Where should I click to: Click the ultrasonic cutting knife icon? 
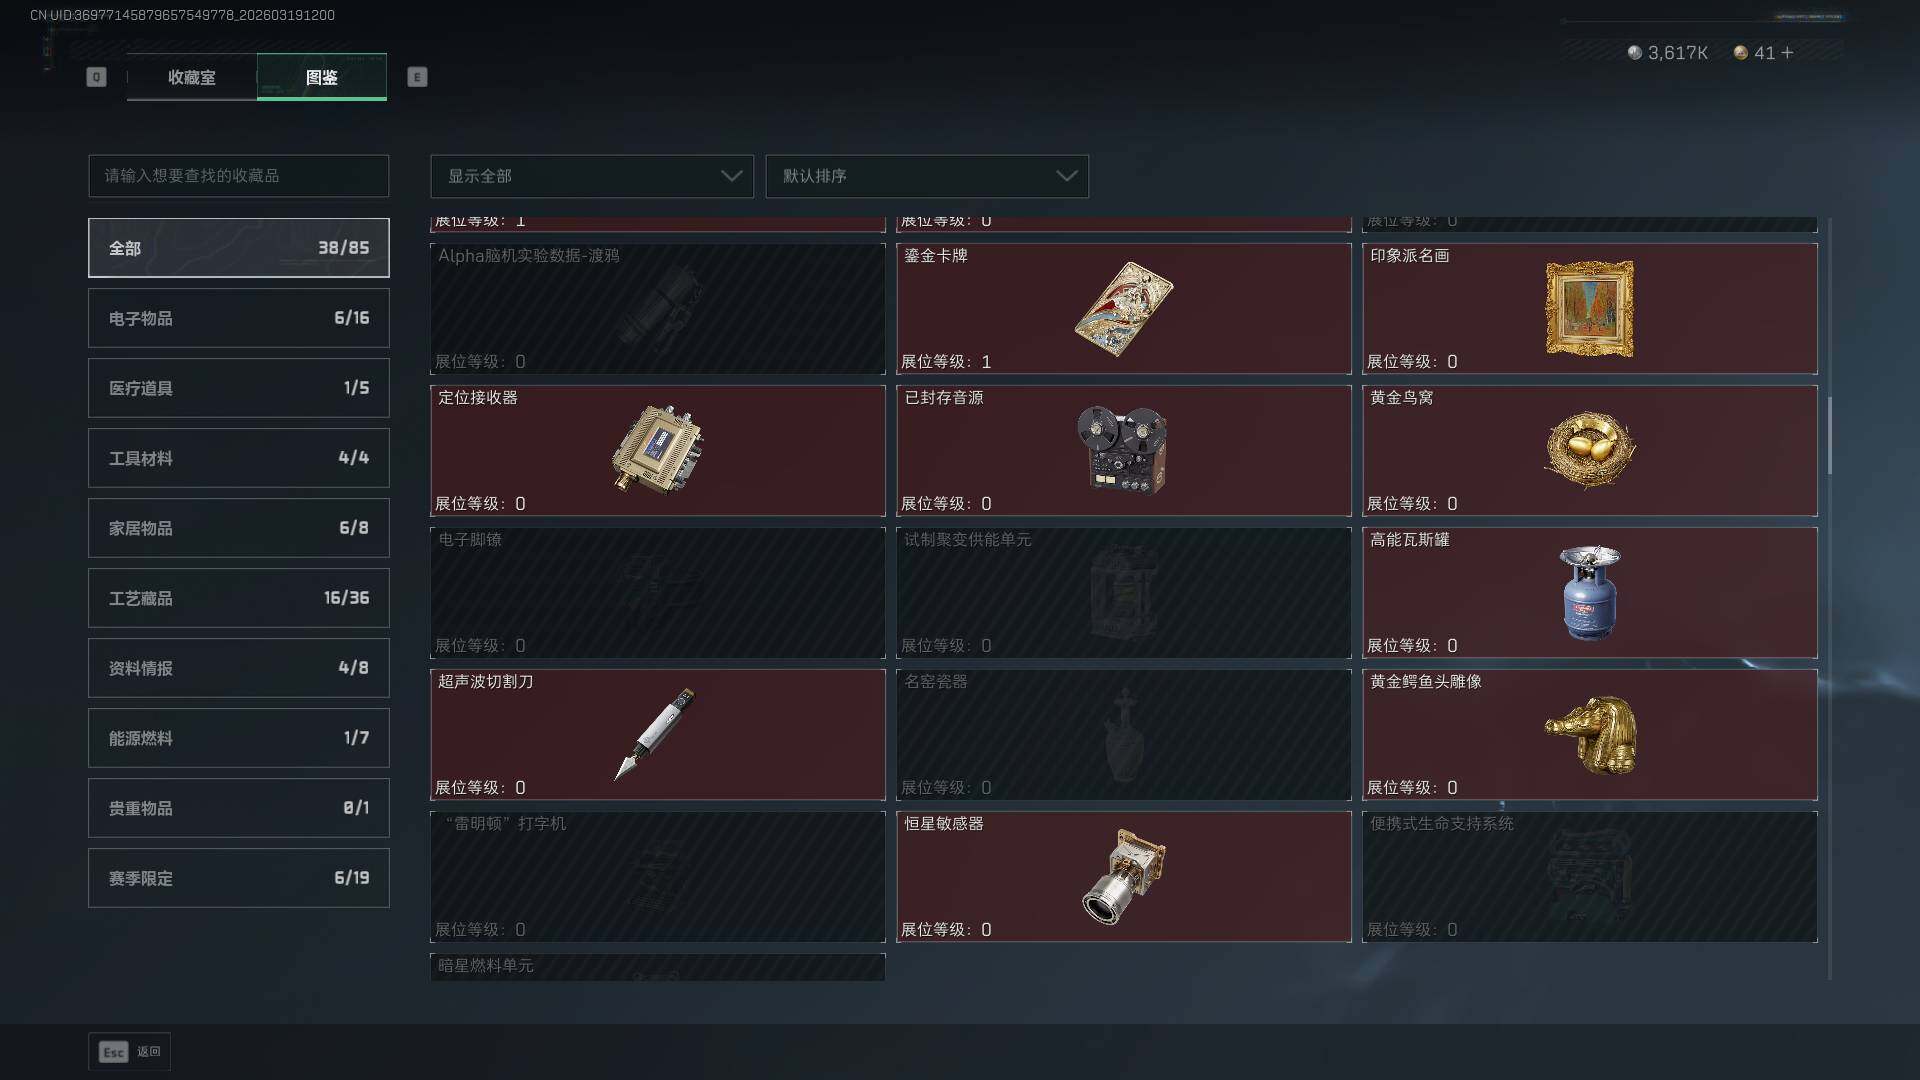pyautogui.click(x=655, y=734)
